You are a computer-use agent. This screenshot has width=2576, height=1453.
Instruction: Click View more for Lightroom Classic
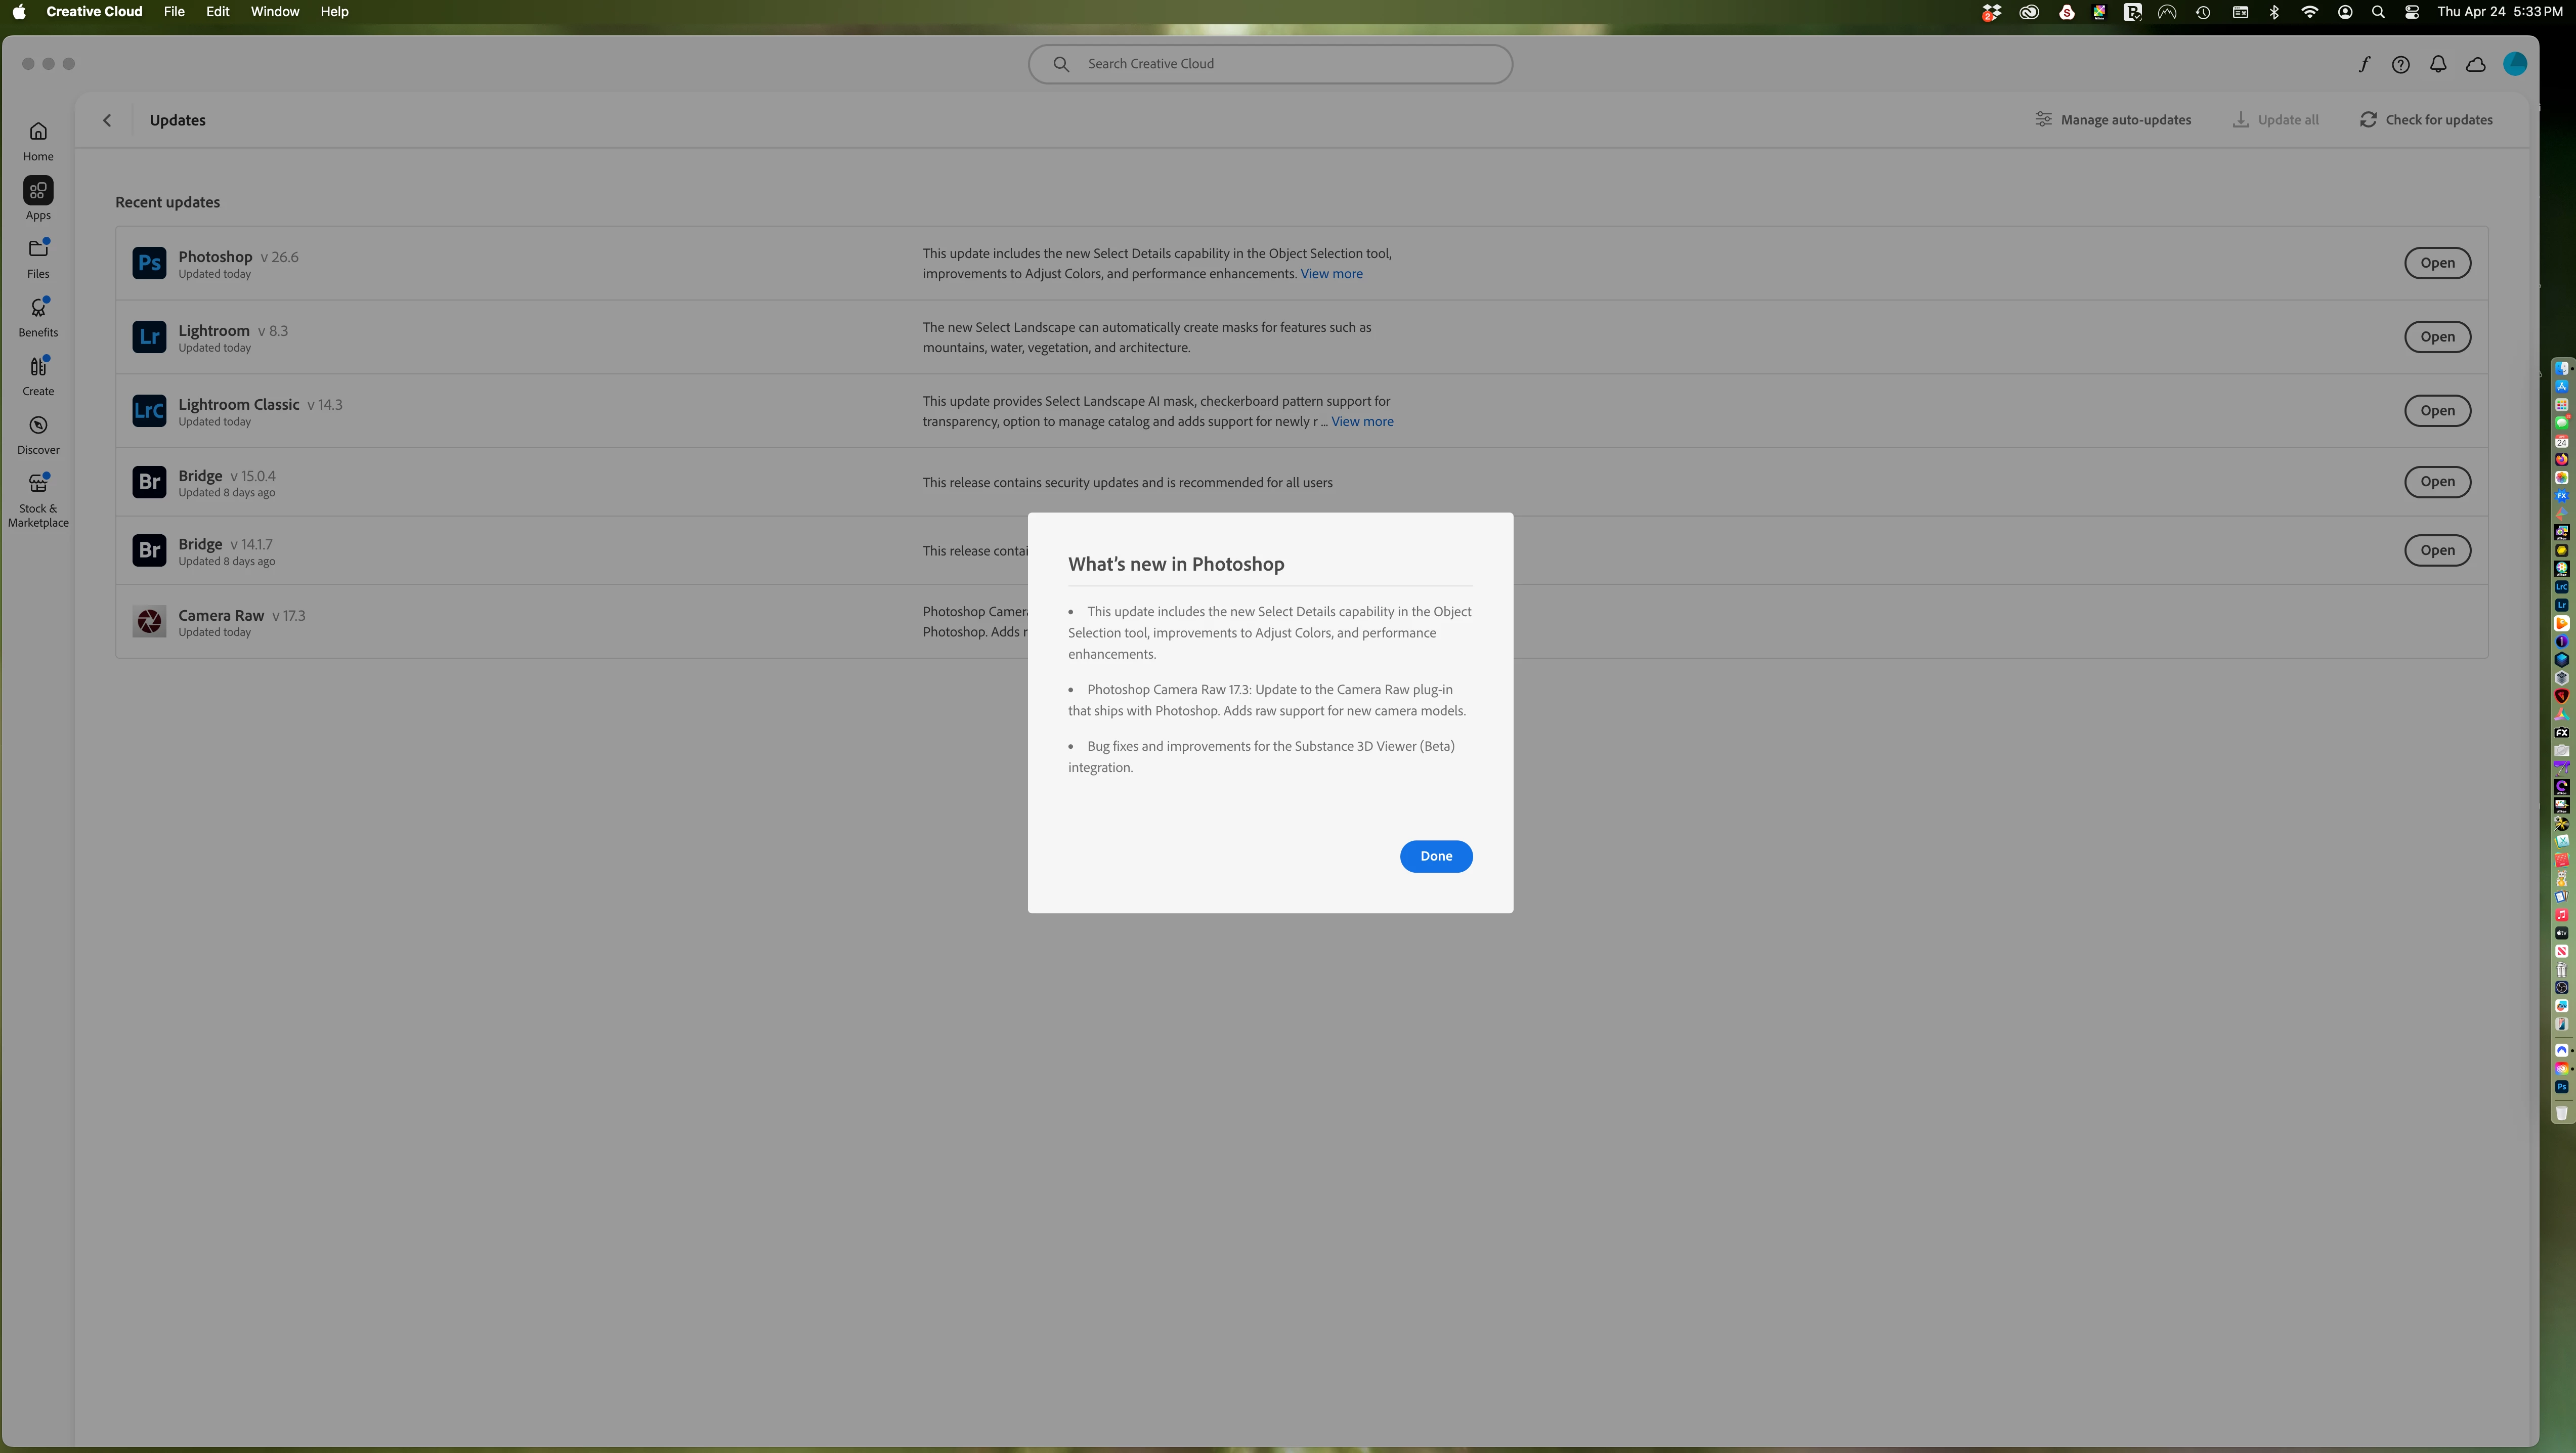coord(1362,422)
